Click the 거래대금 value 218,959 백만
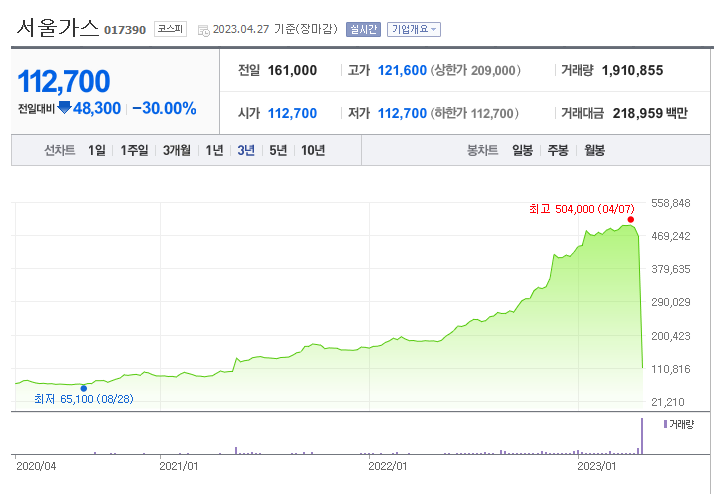The image size is (714, 494). coord(650,113)
